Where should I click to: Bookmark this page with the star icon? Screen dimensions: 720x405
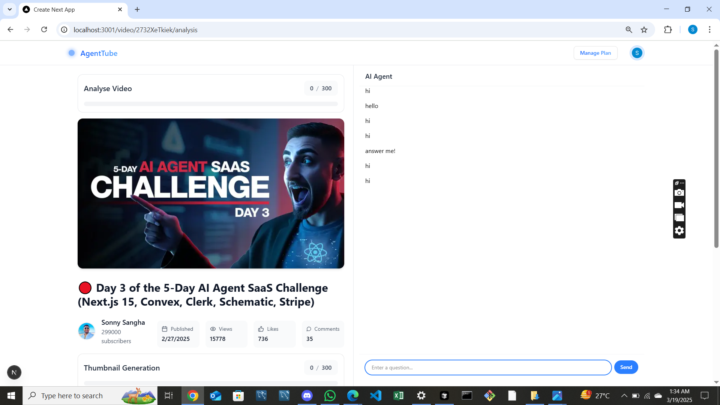[x=644, y=30]
